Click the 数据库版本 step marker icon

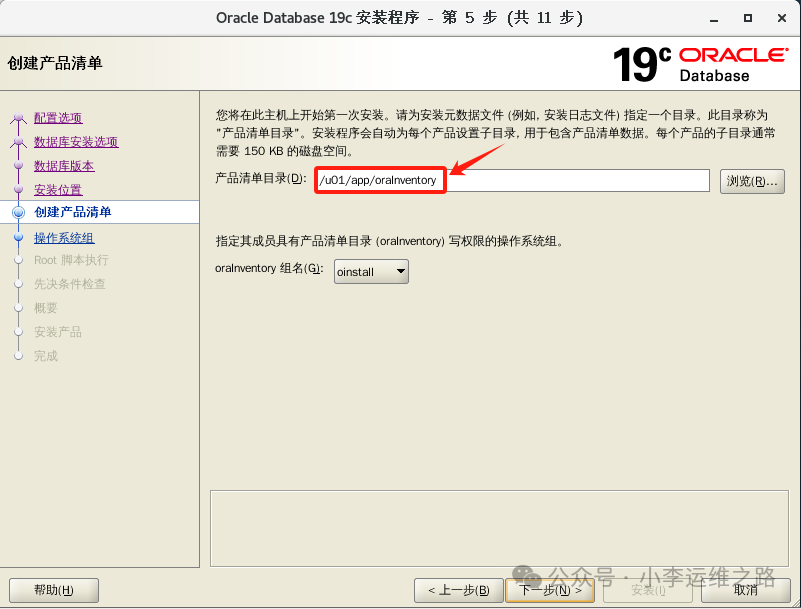click(18, 166)
